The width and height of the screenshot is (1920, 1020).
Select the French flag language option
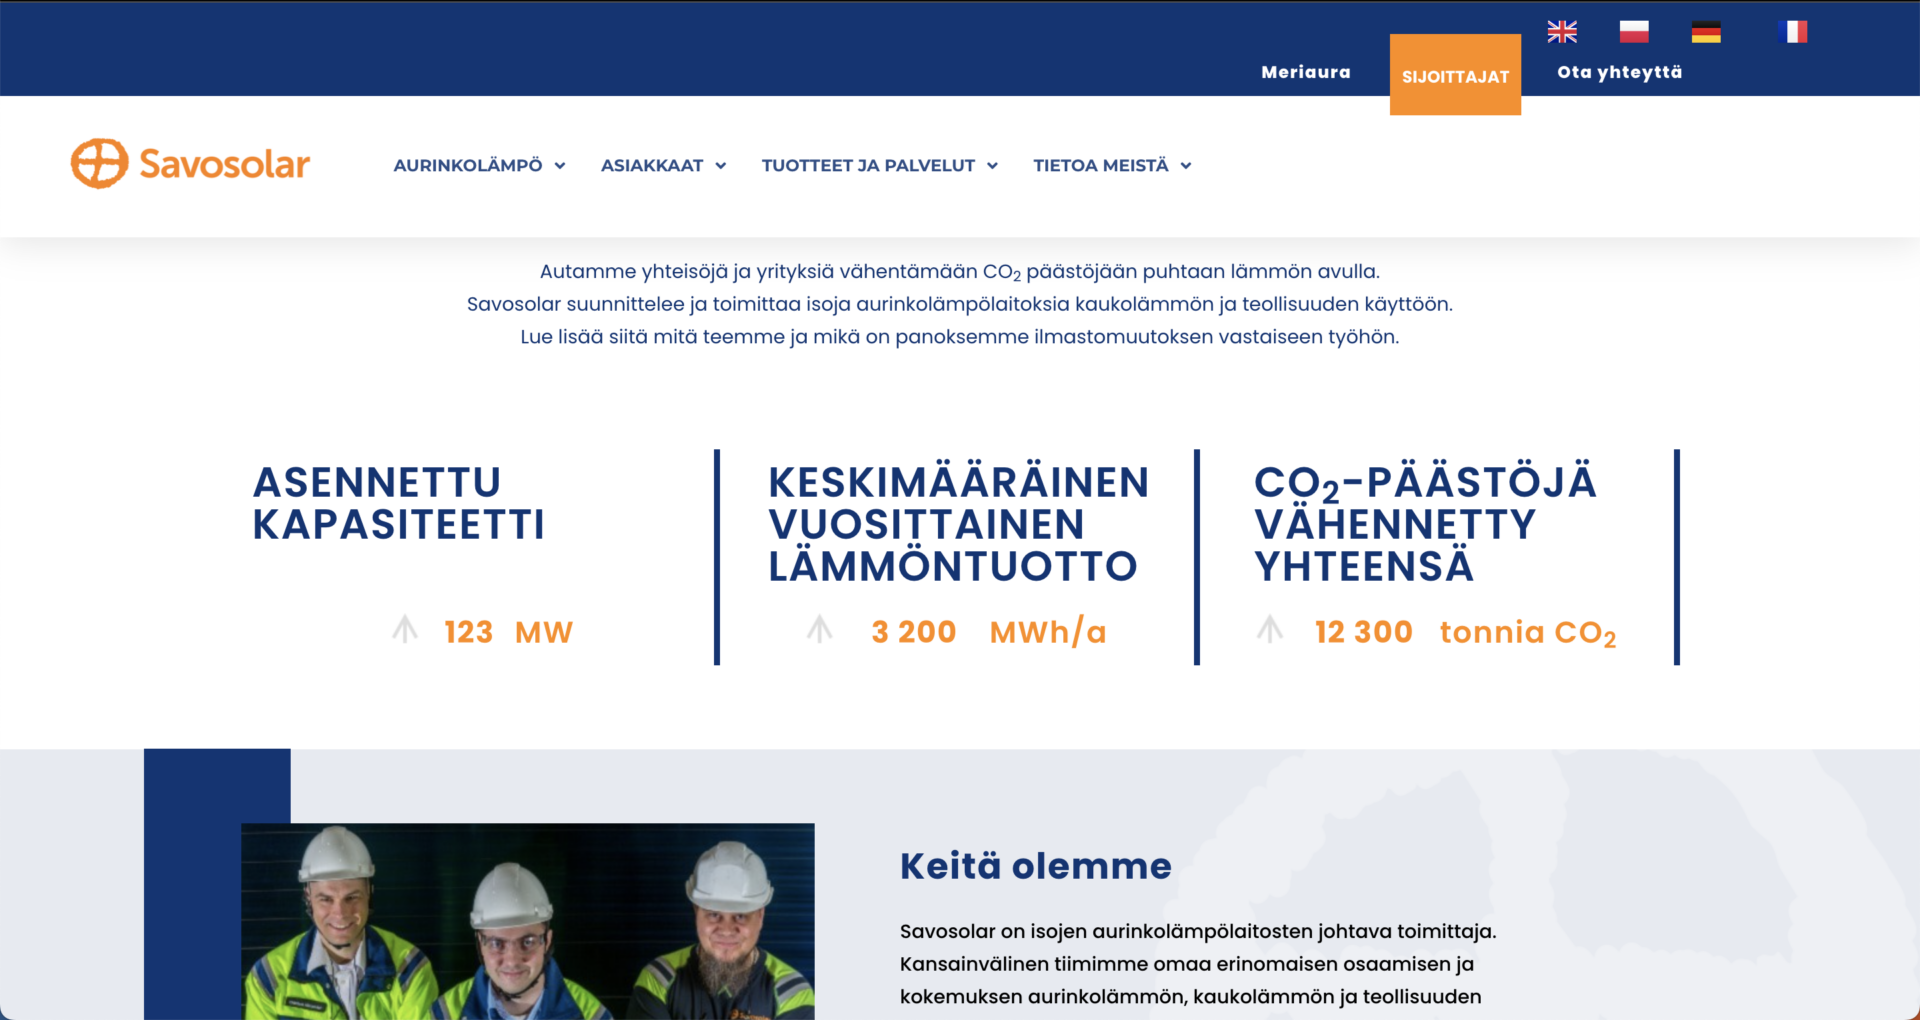point(1793,32)
